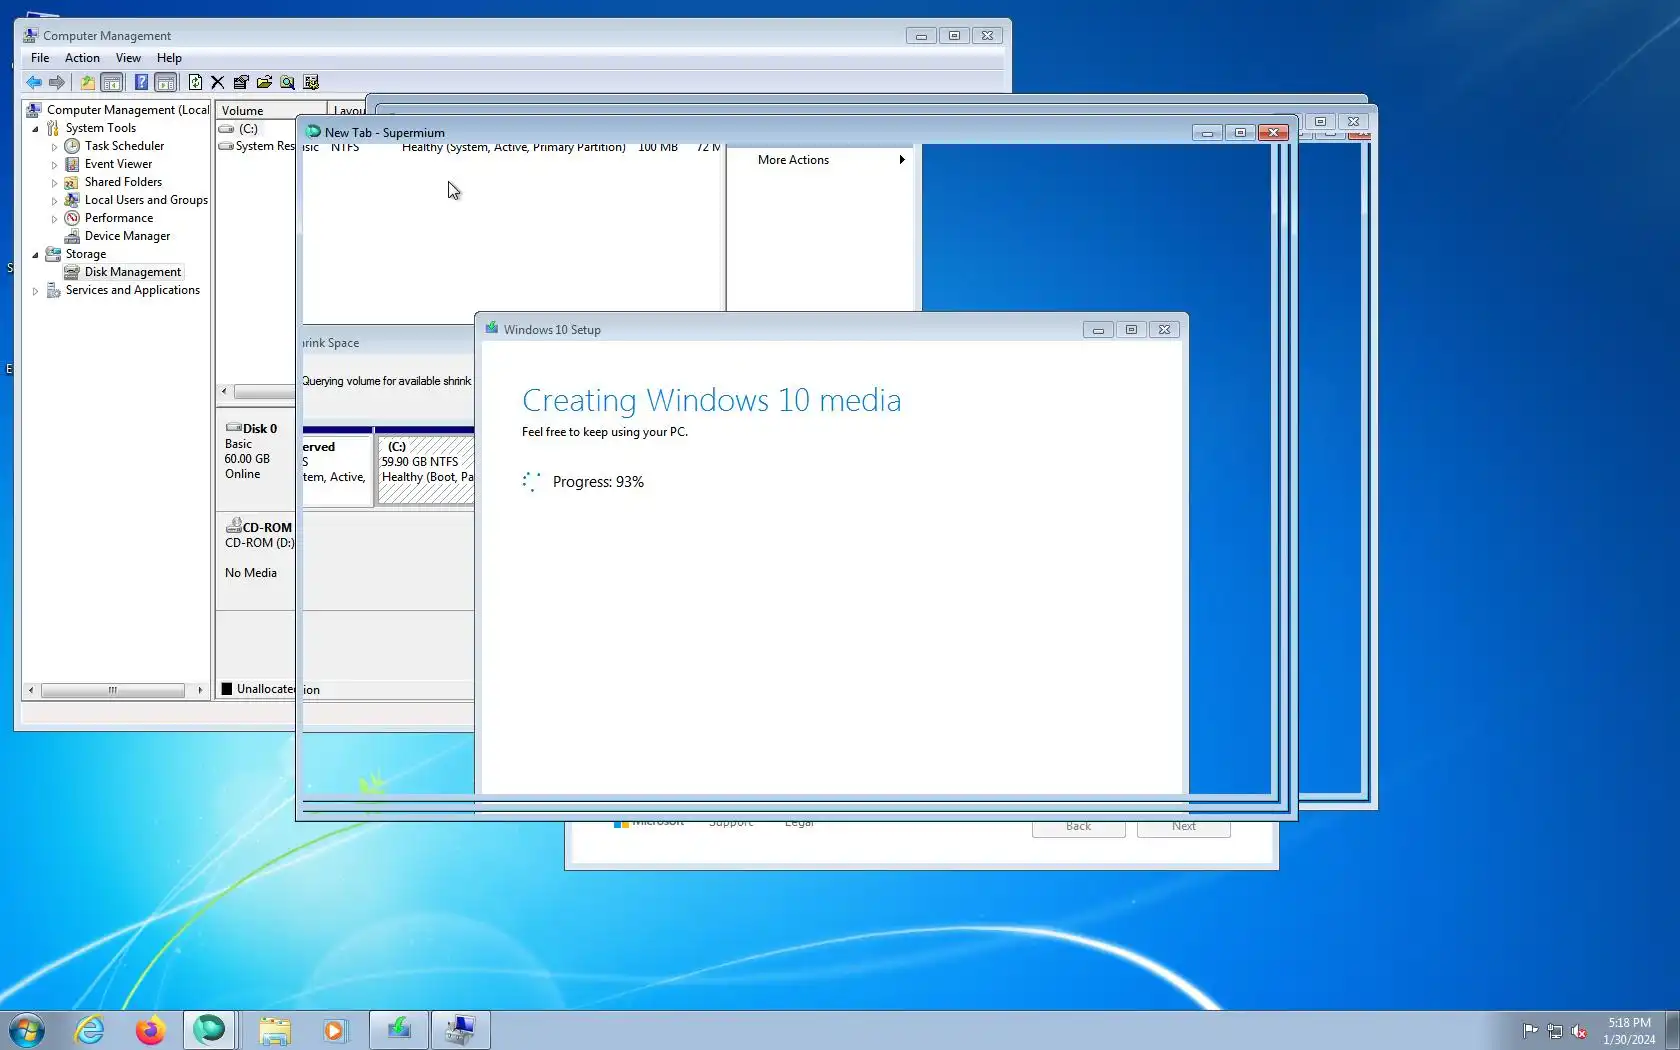
Task: Switch to Supermium in the taskbar
Action: 209,1030
